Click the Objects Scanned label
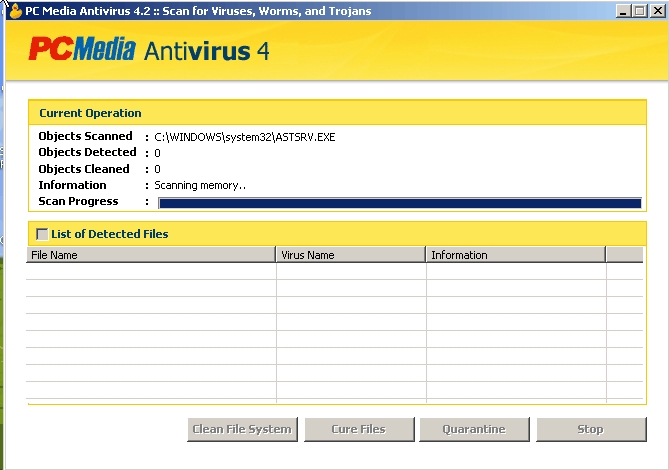669x470 pixels. coord(85,136)
